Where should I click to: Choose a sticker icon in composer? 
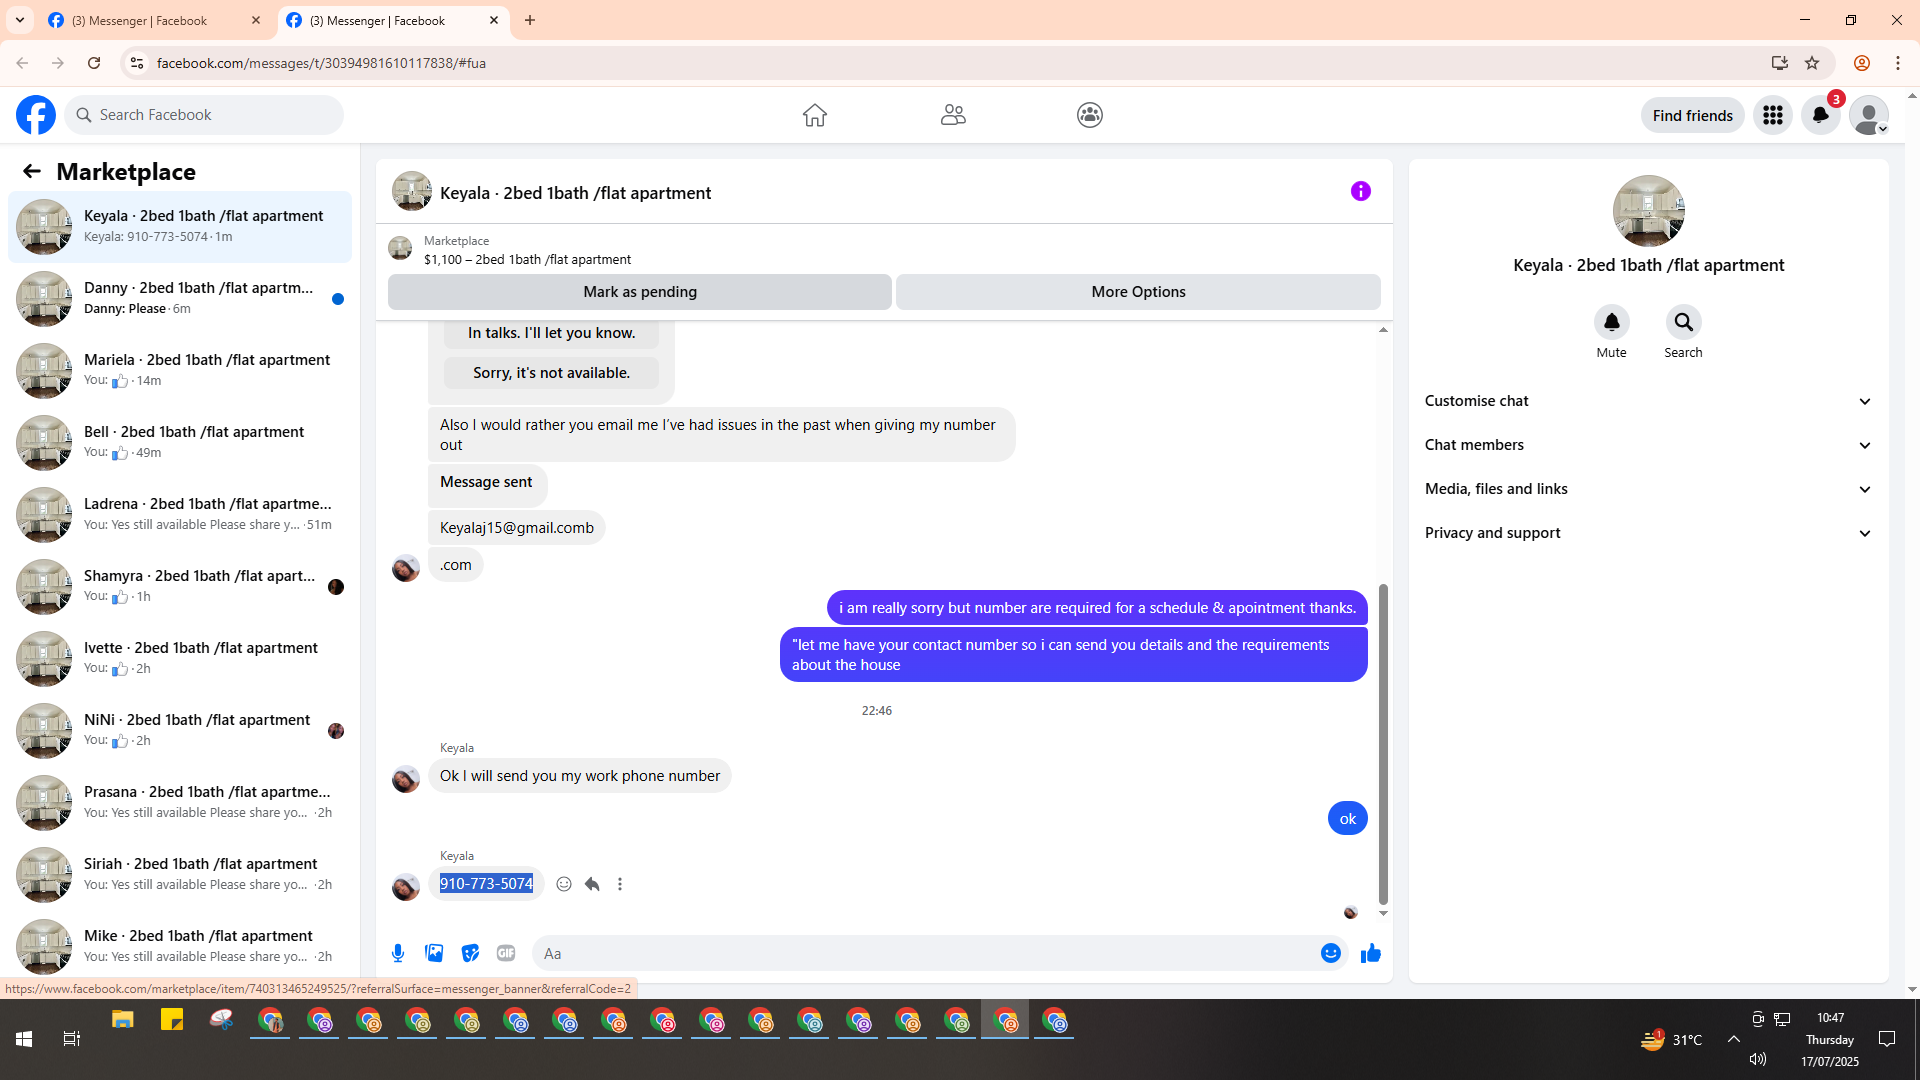[470, 953]
